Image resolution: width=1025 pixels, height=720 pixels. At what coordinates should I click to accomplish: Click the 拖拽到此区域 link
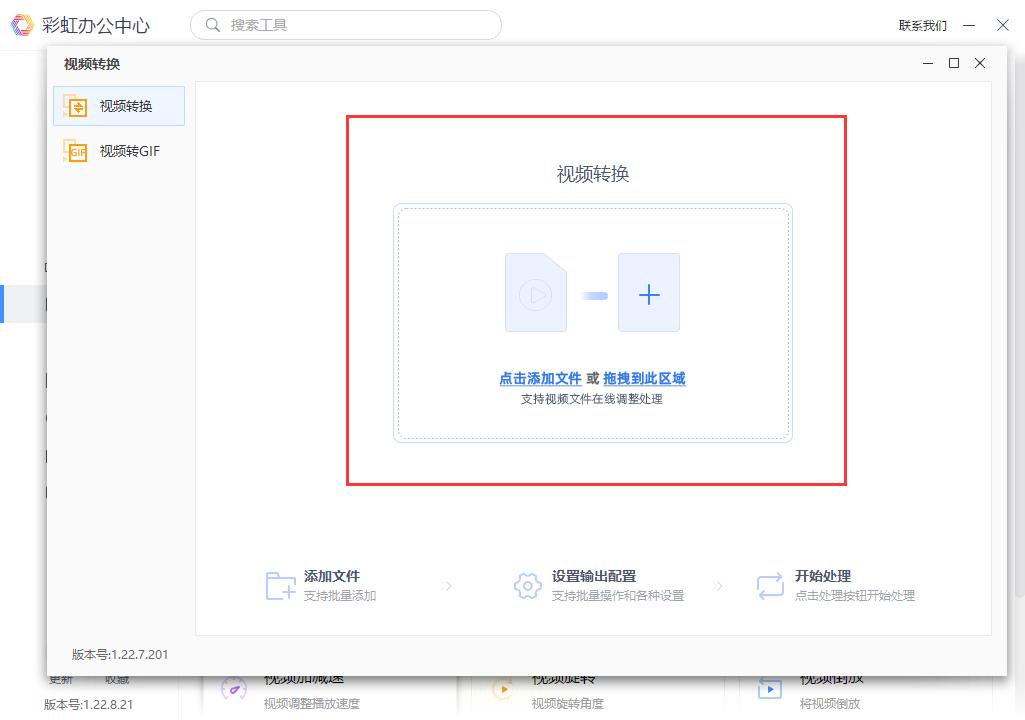[644, 379]
